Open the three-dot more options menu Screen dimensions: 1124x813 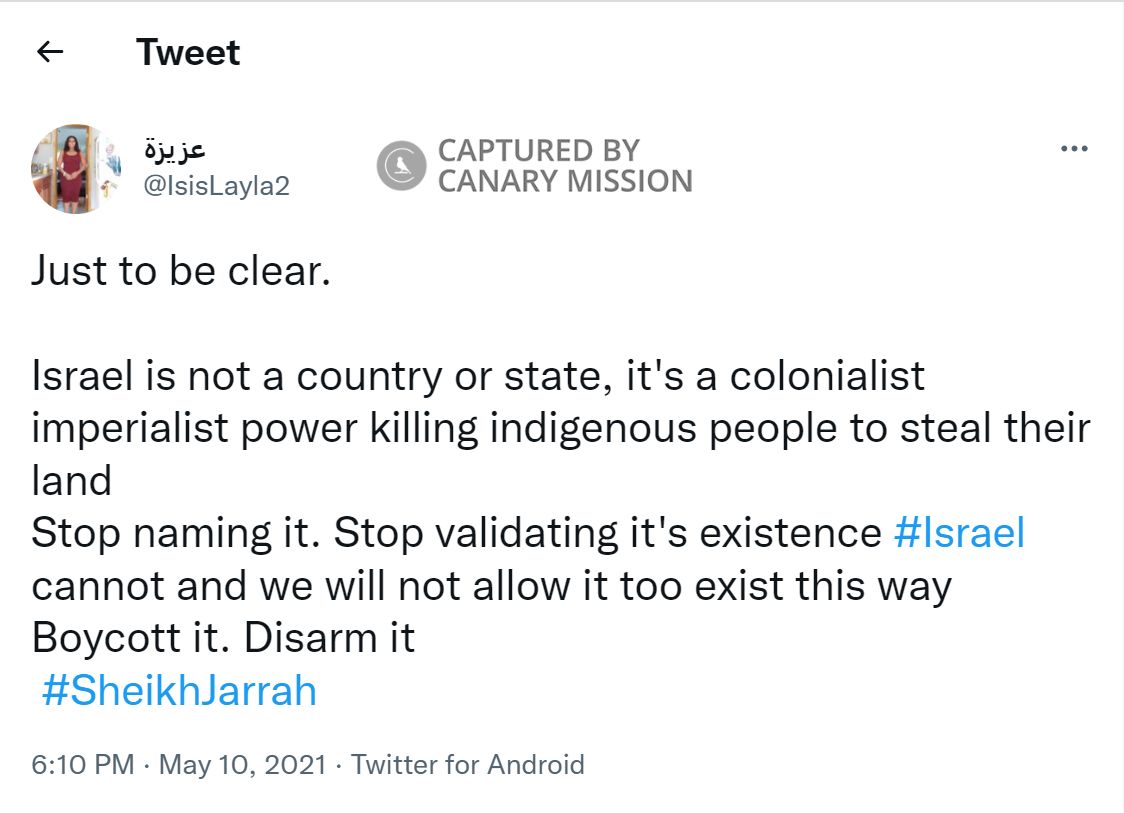[x=1073, y=149]
